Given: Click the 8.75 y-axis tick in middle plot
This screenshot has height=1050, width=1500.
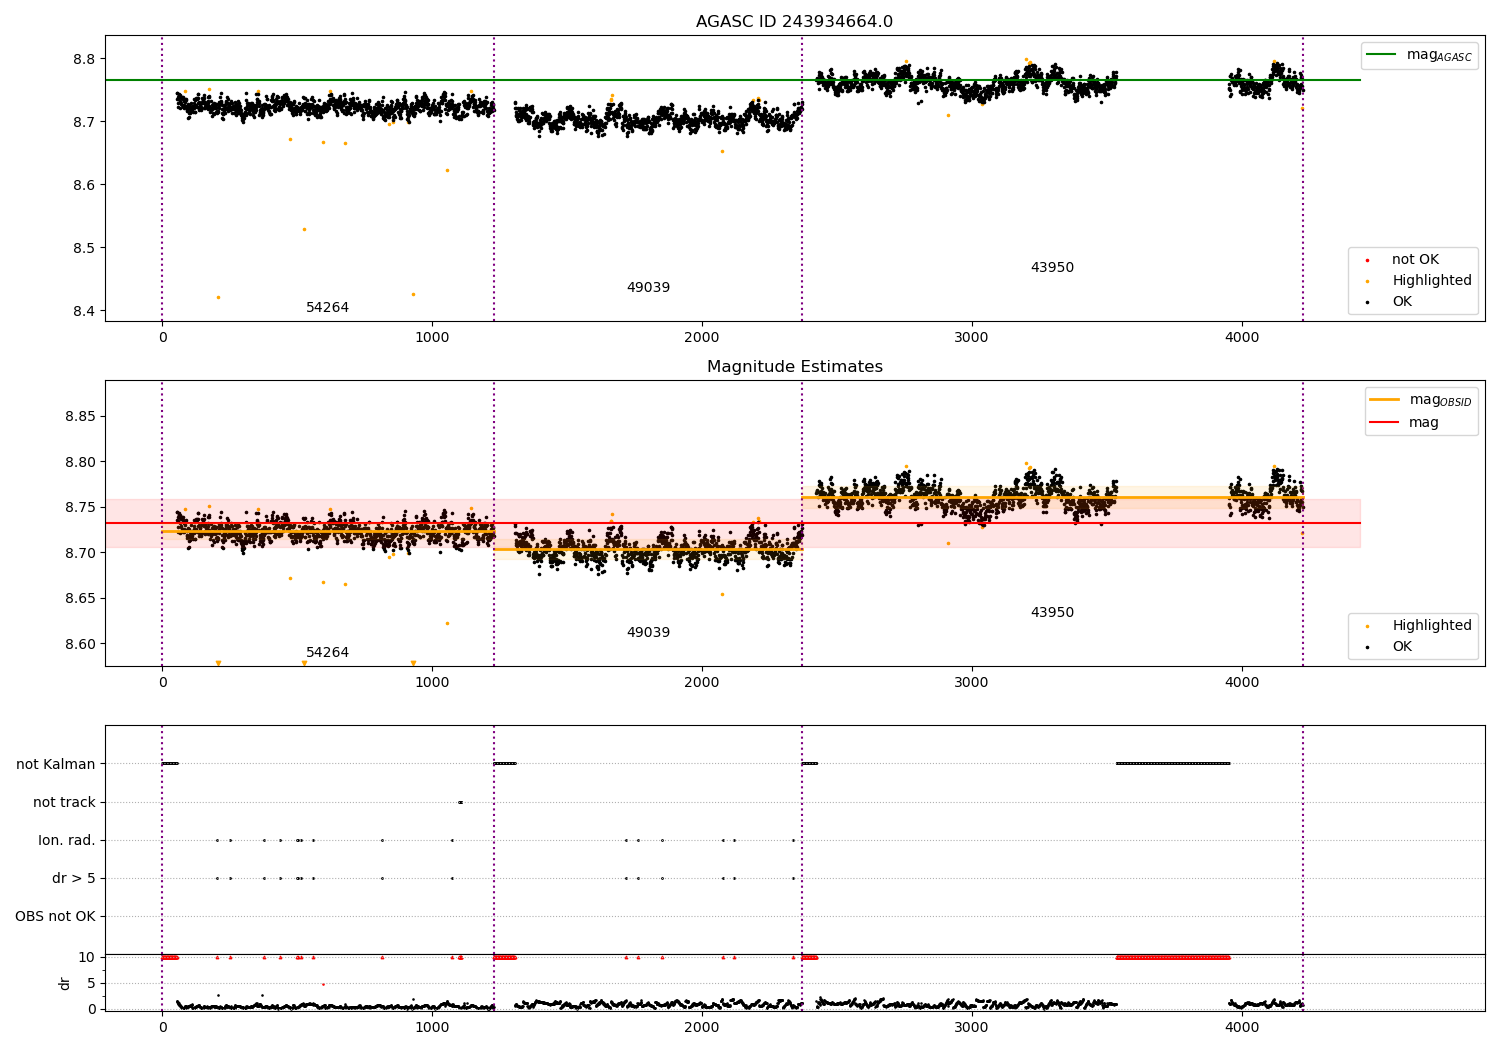Looking at the screenshot, I should tap(80, 508).
